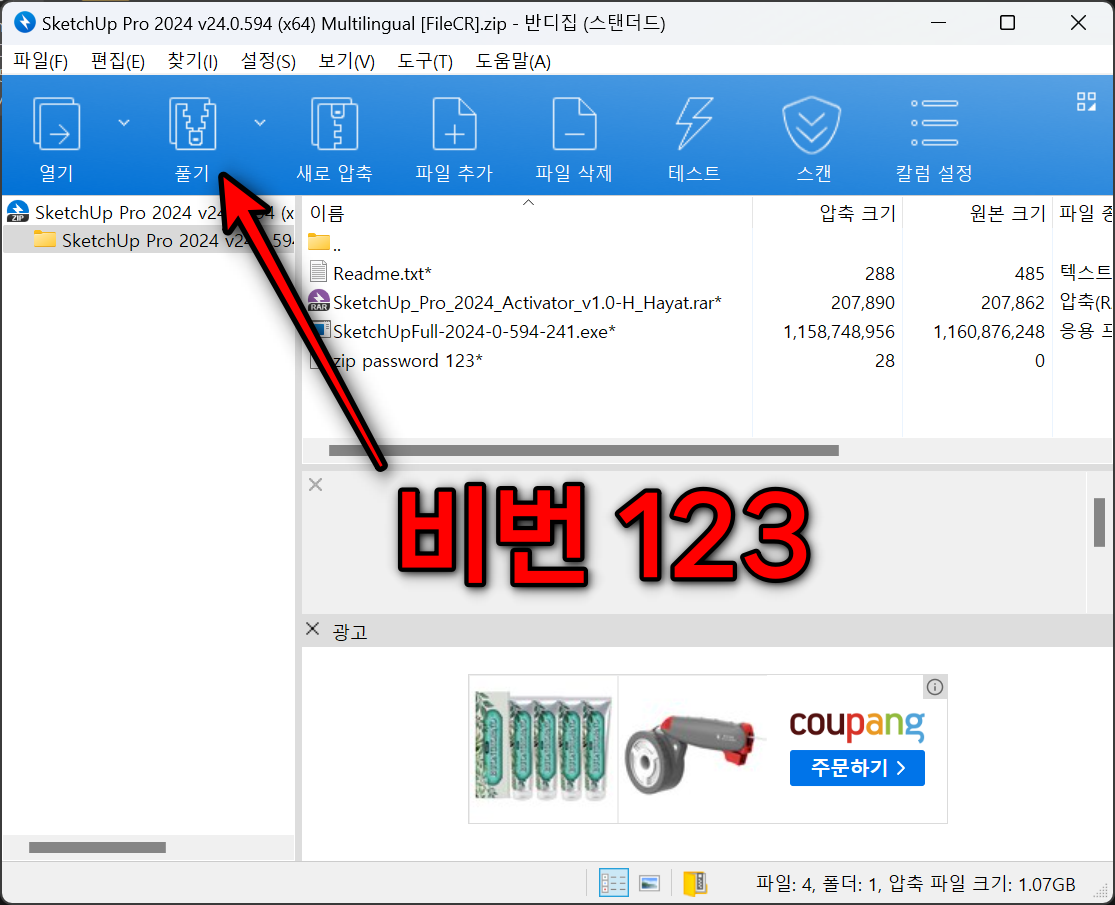The height and width of the screenshot is (905, 1115).
Task: Select the root SketchUp Pro zip tree node
Action: pyautogui.click(x=149, y=212)
